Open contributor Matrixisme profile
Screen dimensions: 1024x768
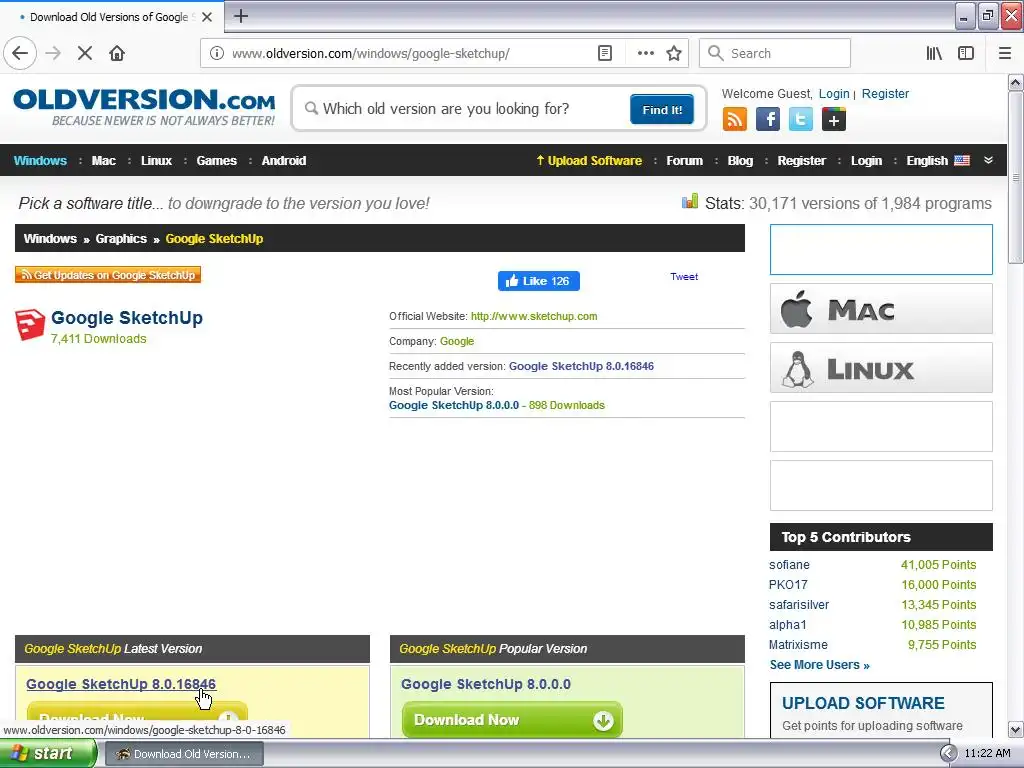pyautogui.click(x=798, y=645)
